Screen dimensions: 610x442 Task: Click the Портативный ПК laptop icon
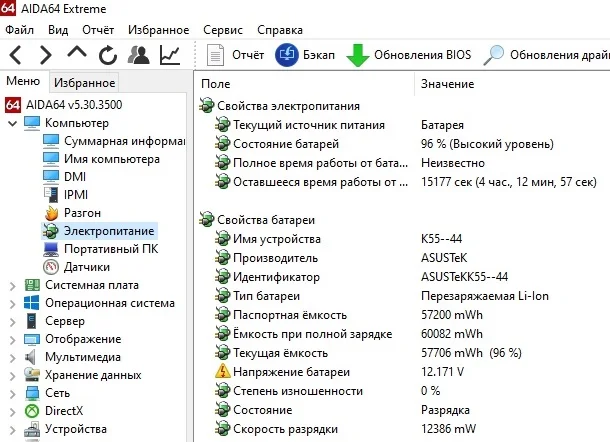51,249
